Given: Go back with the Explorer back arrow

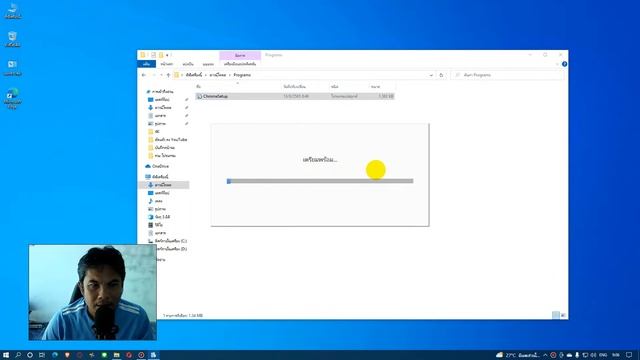Looking at the screenshot, I should point(144,75).
